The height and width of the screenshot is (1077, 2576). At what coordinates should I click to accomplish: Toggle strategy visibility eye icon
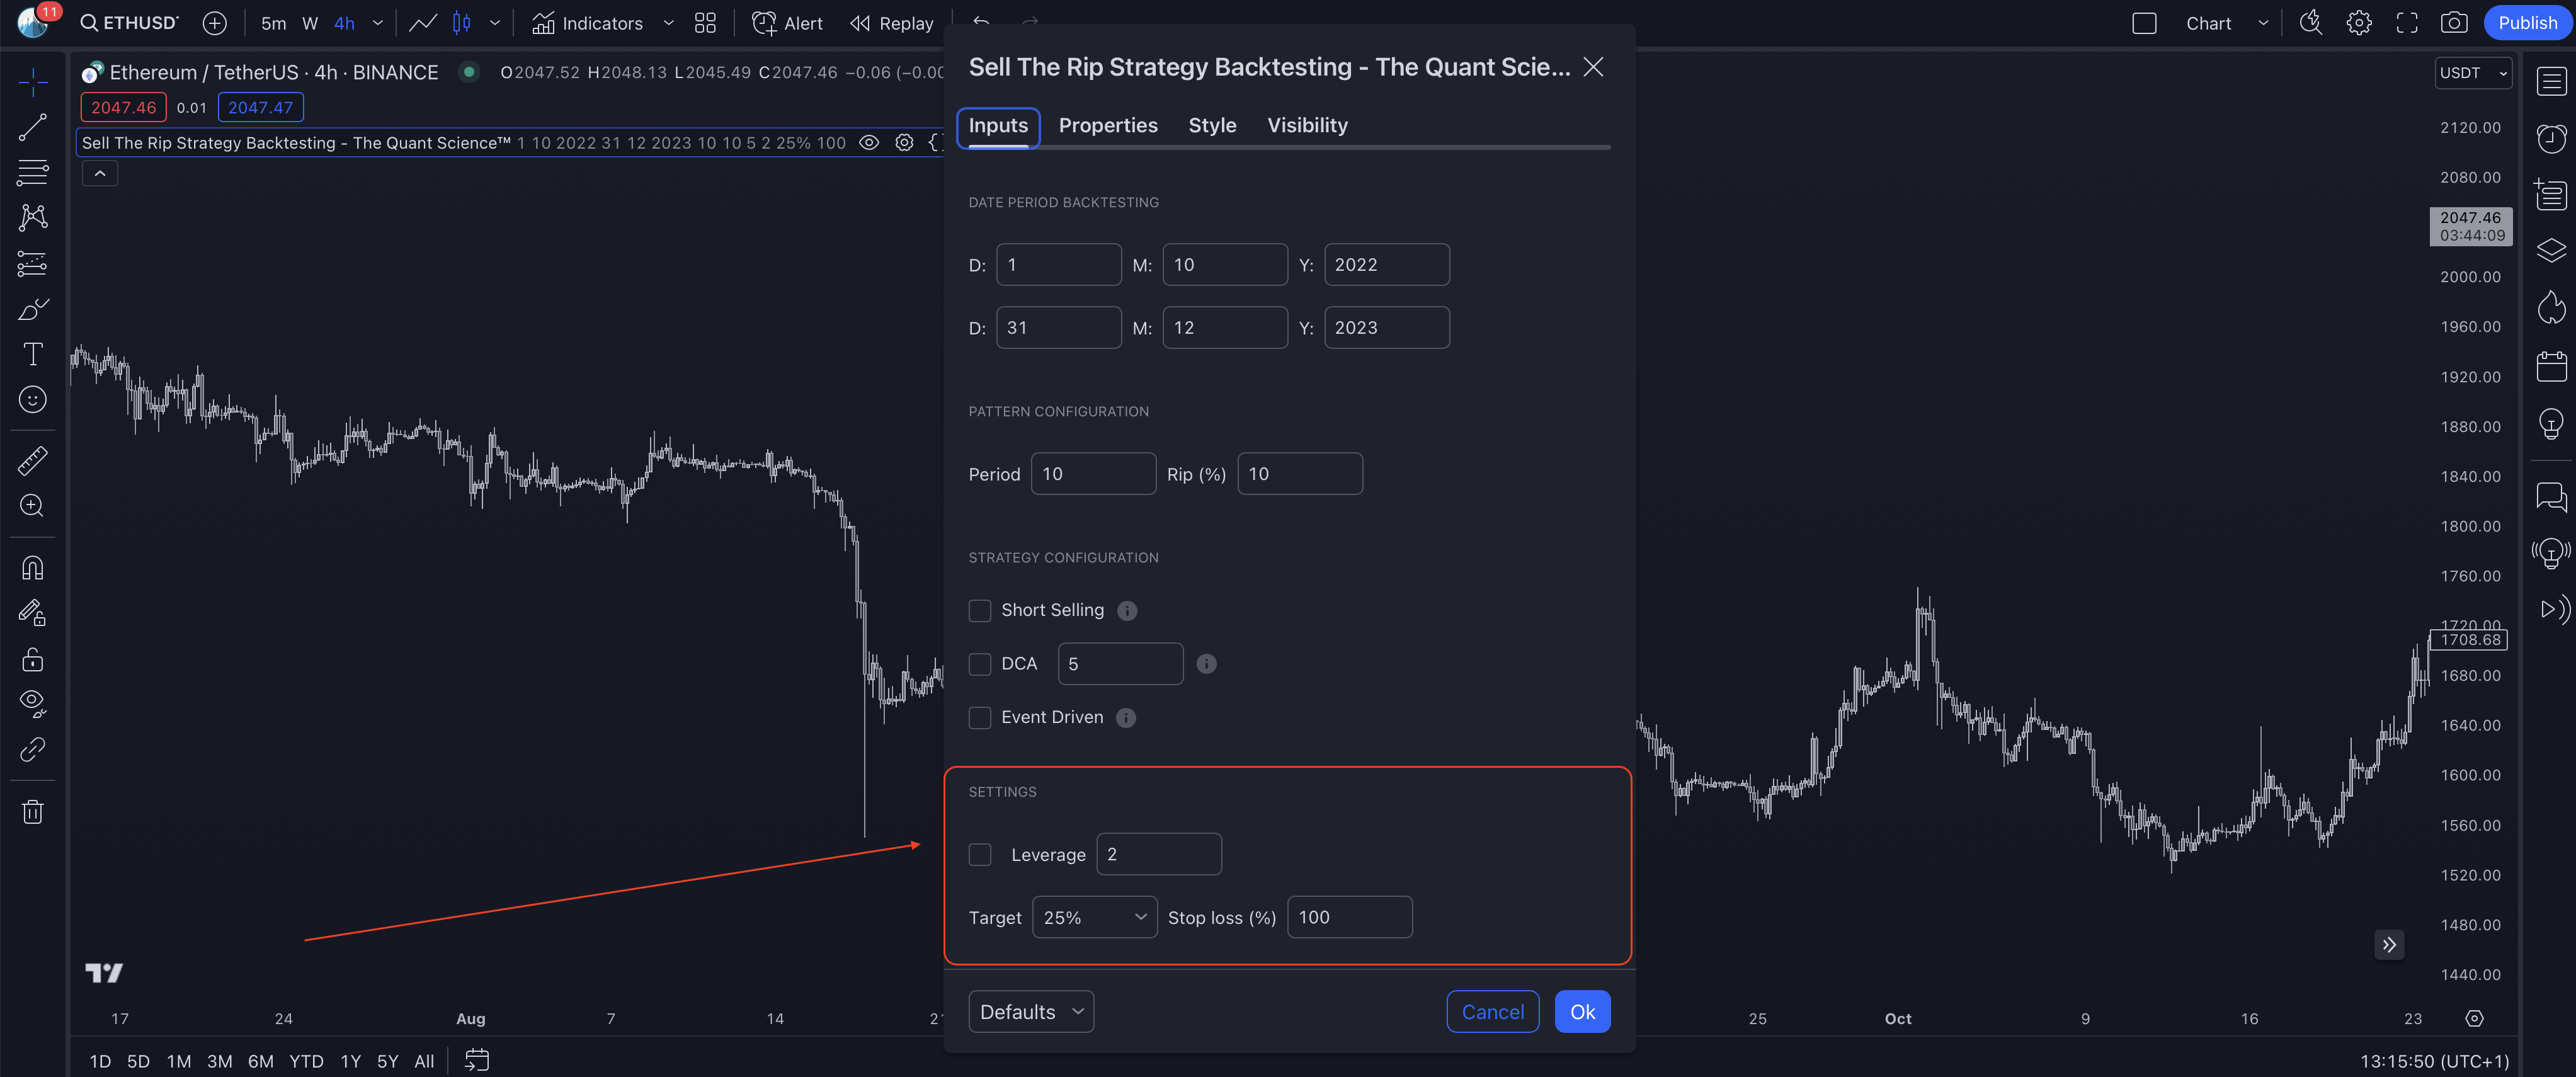[x=869, y=142]
